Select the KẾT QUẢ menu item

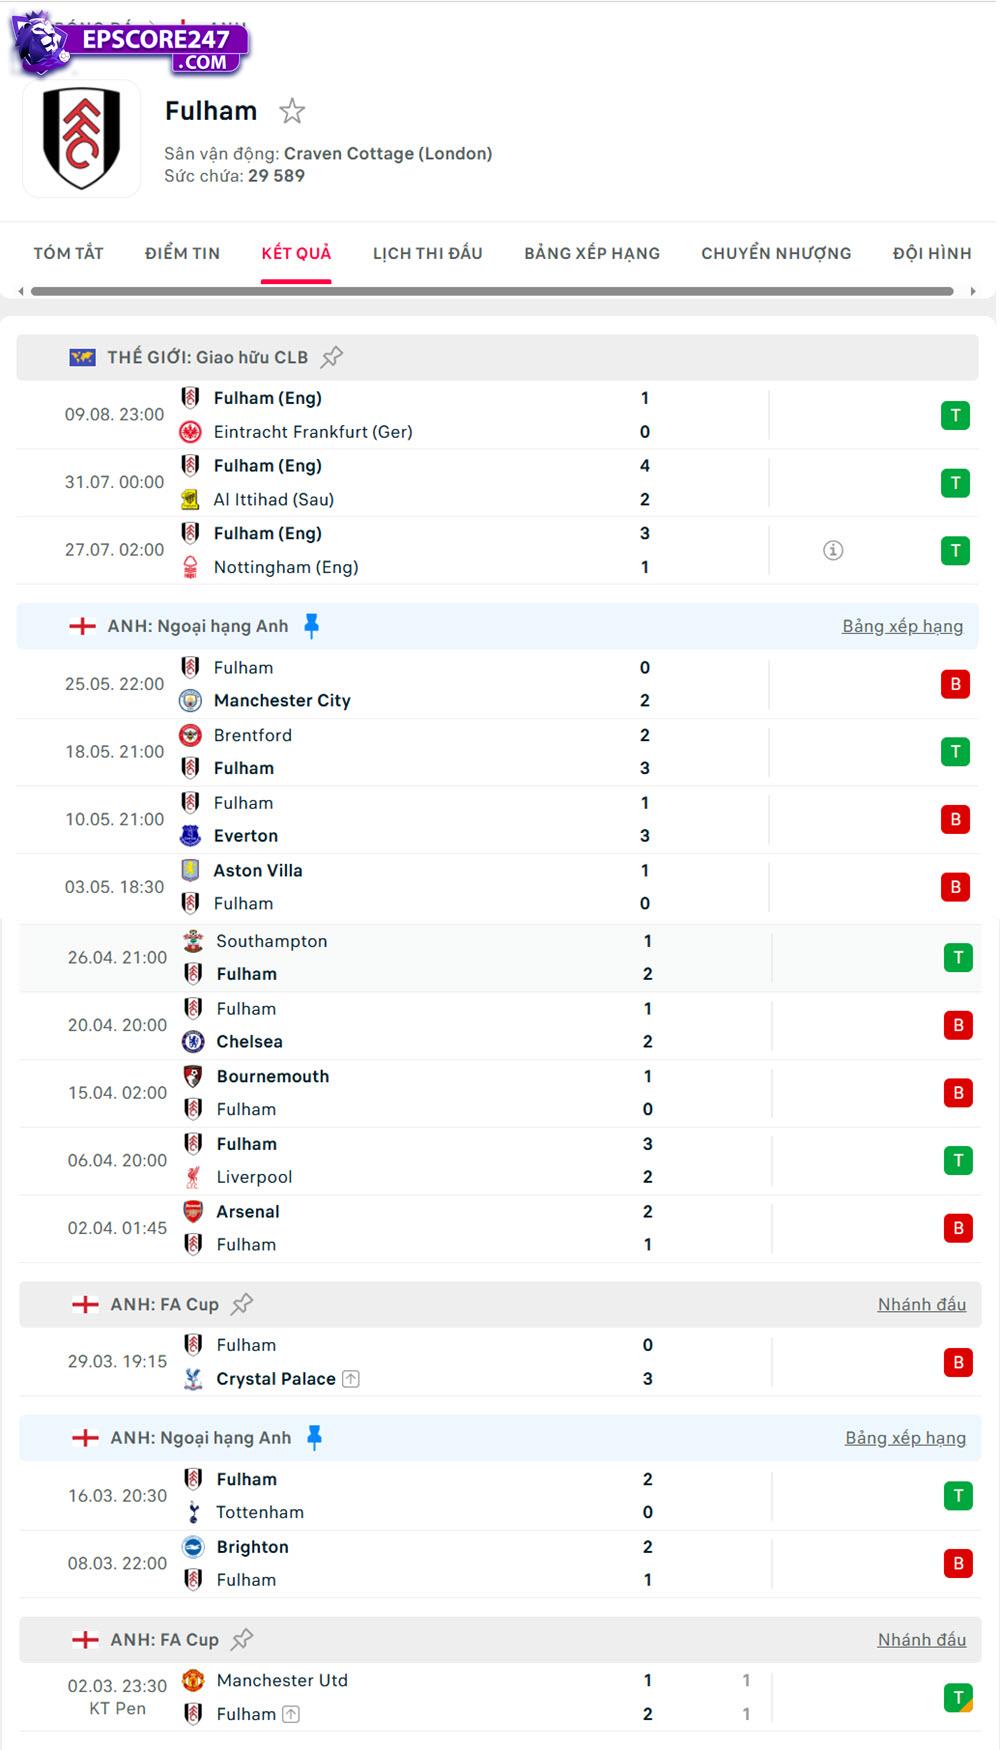(296, 253)
